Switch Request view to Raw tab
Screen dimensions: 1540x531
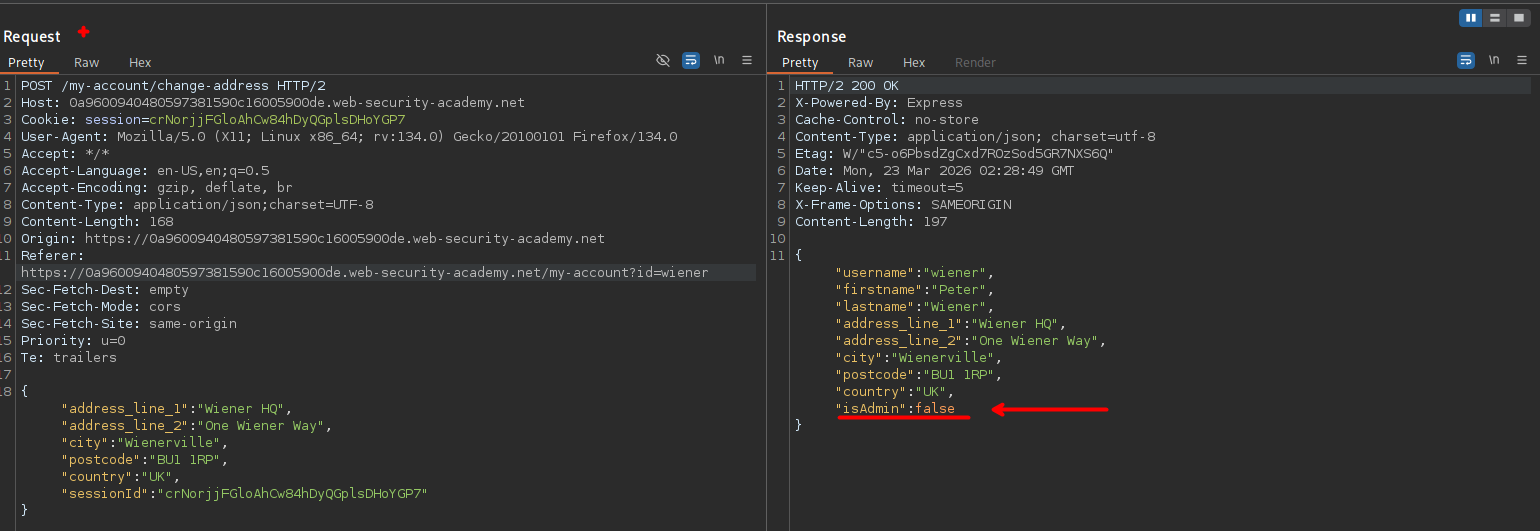(87, 63)
